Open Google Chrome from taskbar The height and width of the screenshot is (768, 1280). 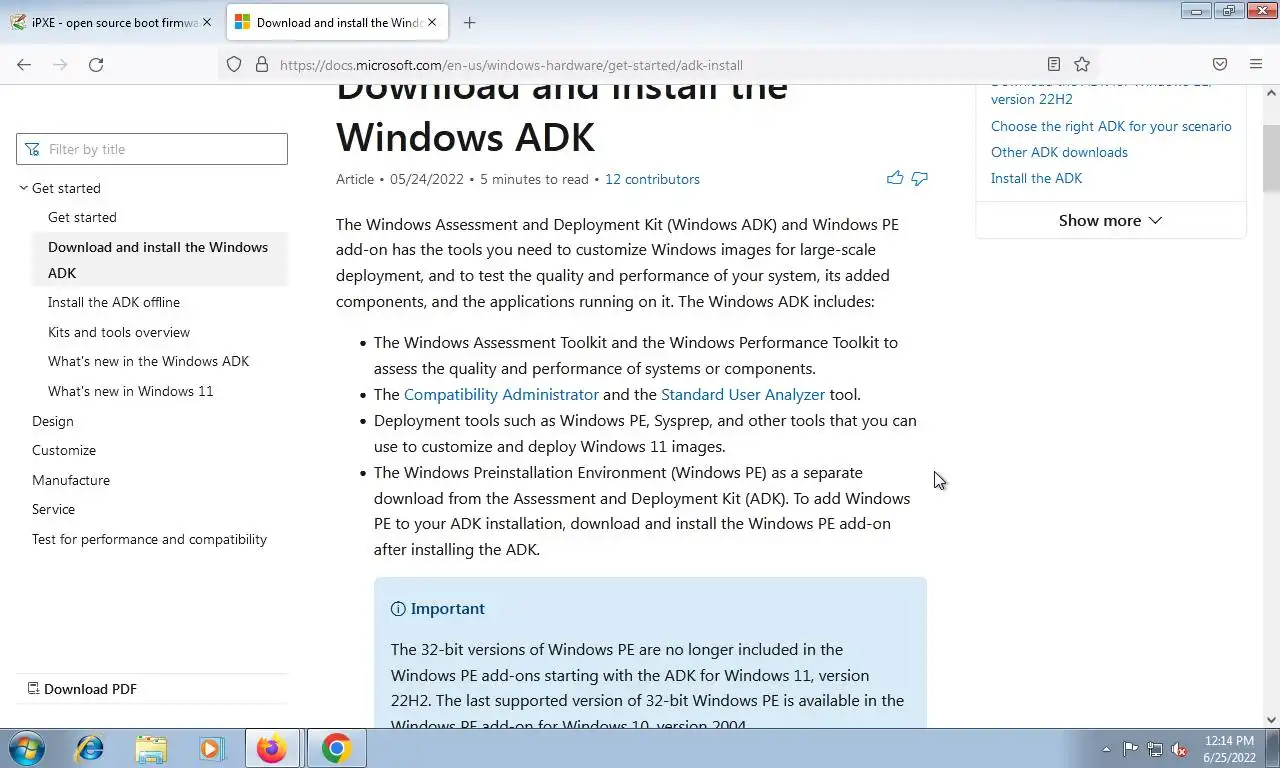336,748
